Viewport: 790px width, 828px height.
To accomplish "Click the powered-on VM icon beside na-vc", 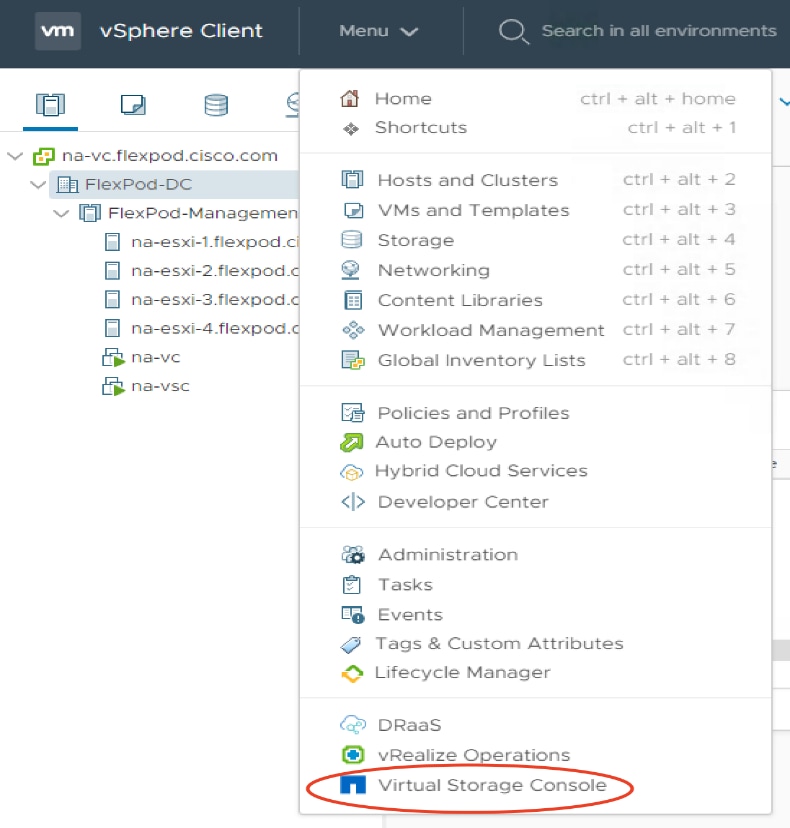I will pos(113,357).
